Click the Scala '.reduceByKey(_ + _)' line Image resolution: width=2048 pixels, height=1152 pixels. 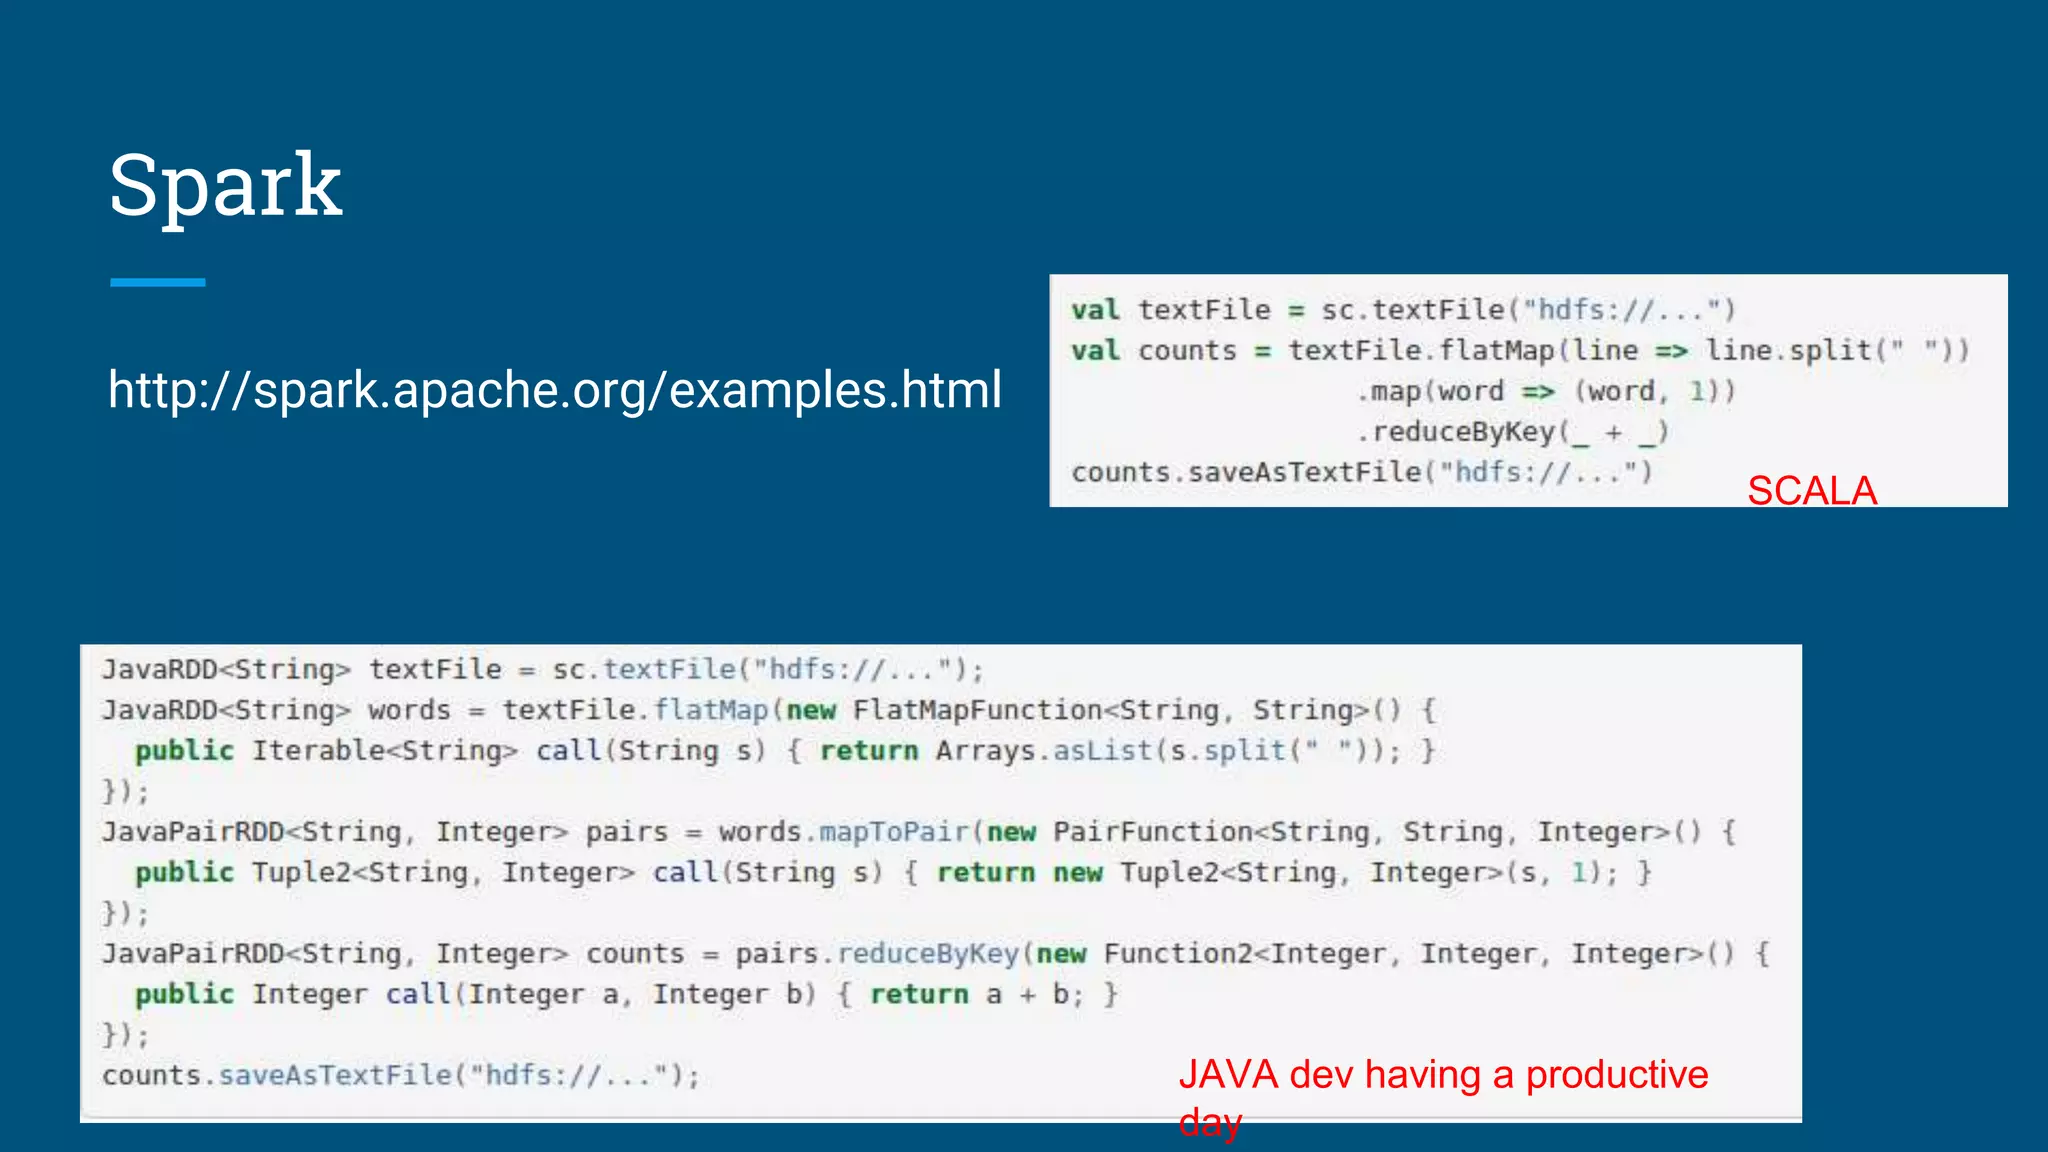coord(1512,432)
